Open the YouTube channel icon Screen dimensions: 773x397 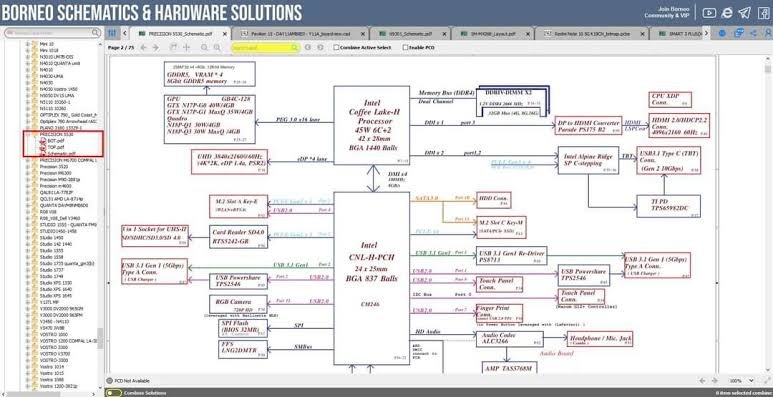tap(709, 13)
